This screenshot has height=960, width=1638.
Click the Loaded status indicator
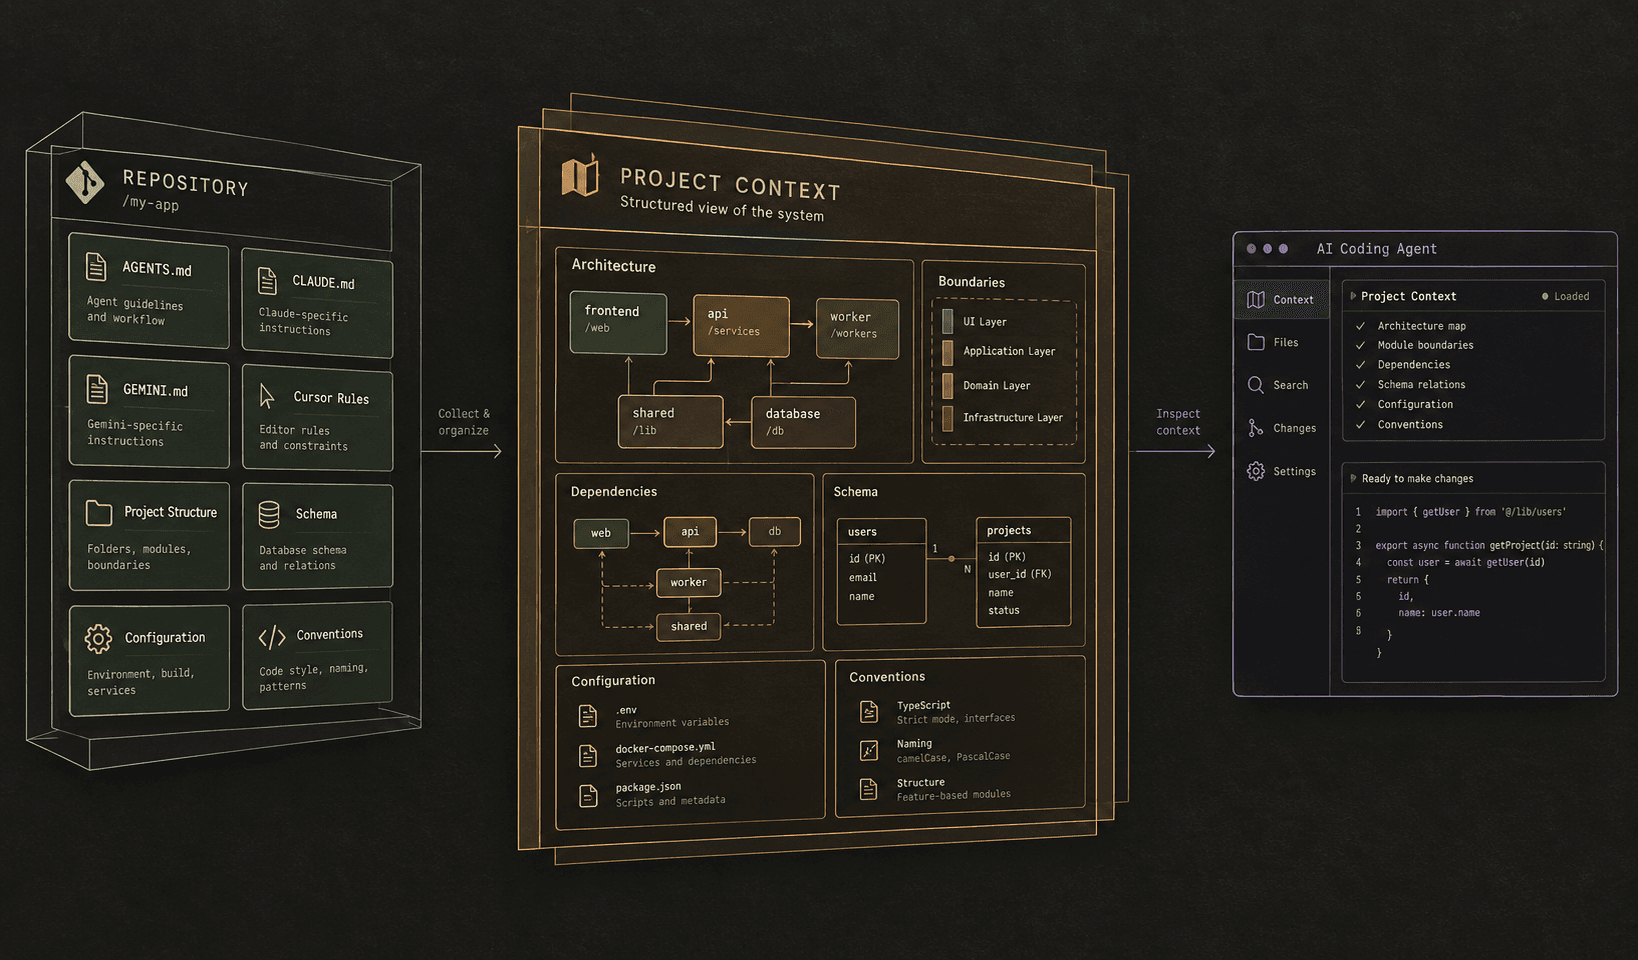[x=1565, y=296]
